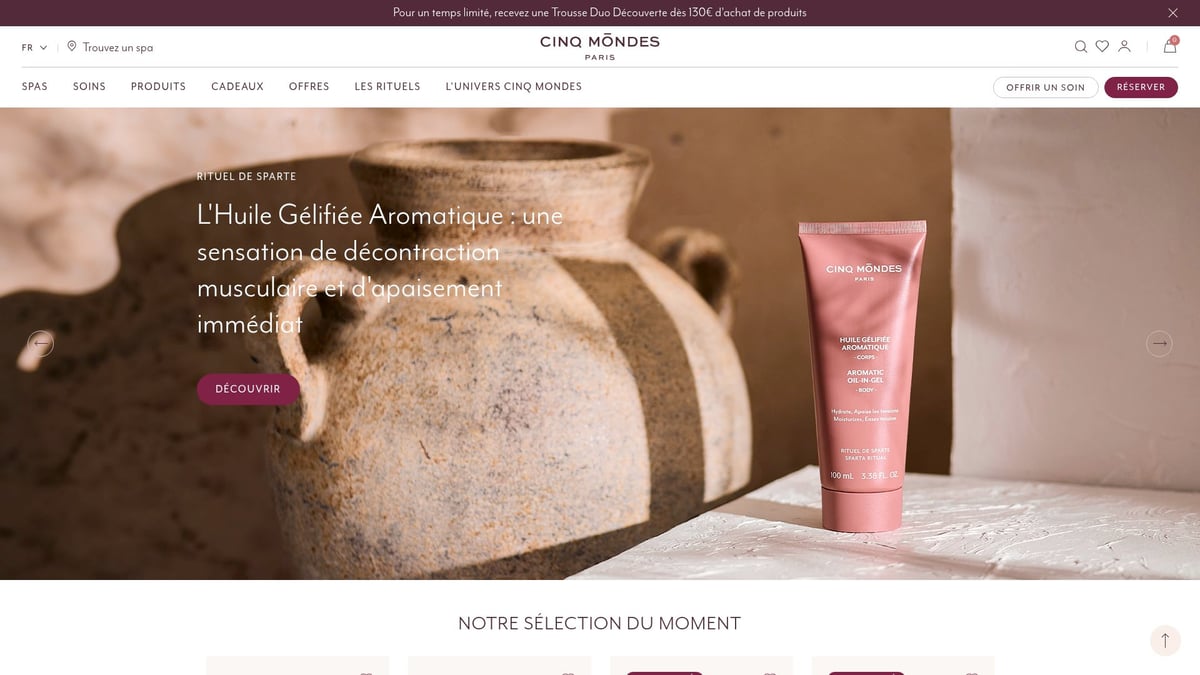Click the location pin icon beside Trouvez un spa
The width and height of the screenshot is (1200, 675).
[x=72, y=46]
